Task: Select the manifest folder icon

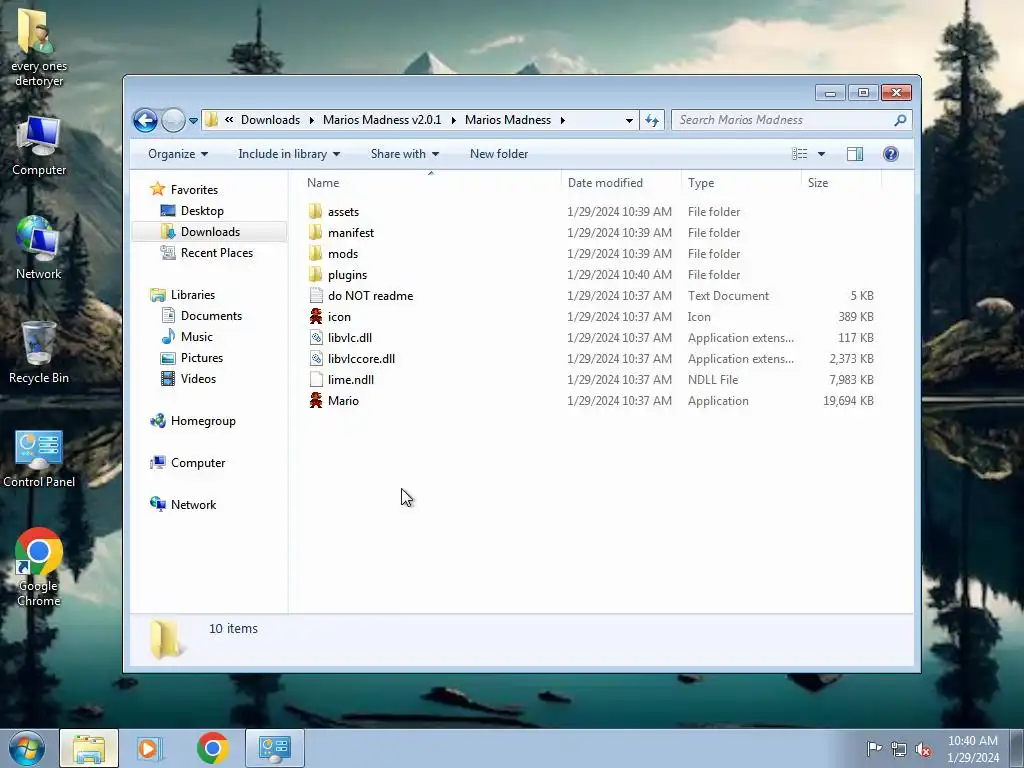Action: tap(315, 232)
